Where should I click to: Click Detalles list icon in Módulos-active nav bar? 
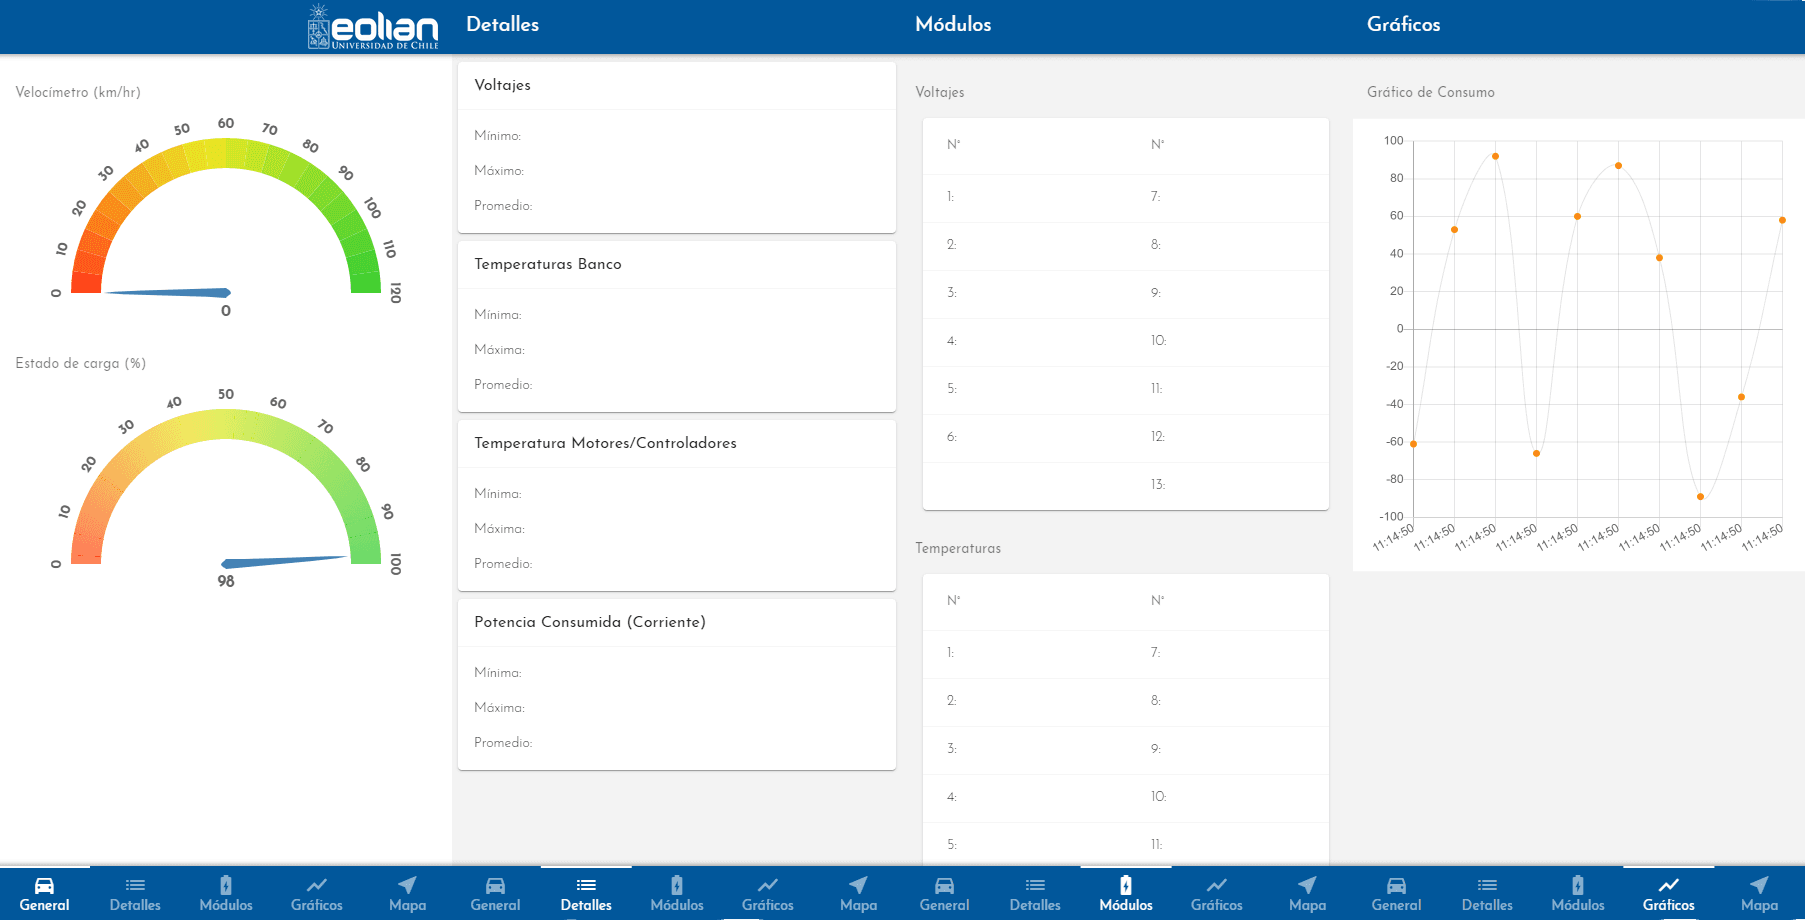point(1035,885)
